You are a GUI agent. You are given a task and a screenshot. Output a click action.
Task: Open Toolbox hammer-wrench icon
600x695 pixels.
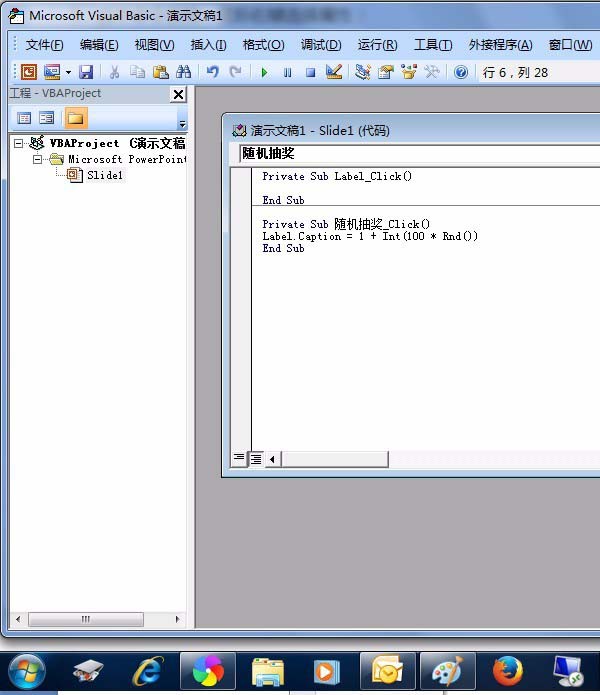point(432,72)
